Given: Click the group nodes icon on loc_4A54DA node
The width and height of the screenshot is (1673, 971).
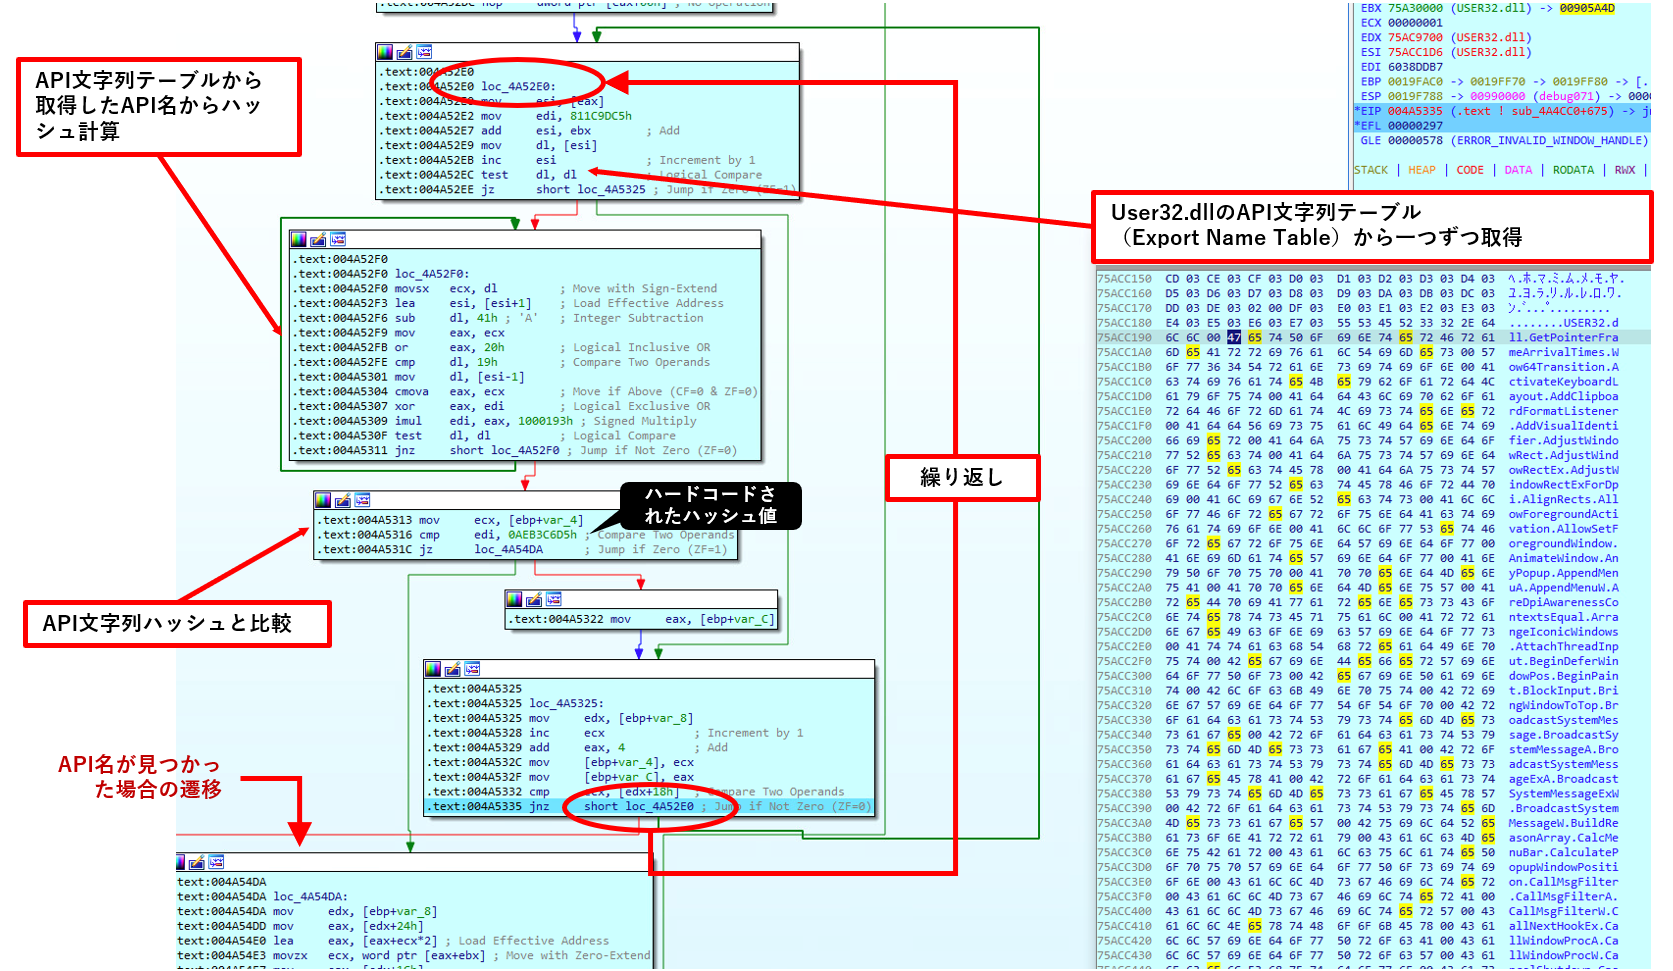Looking at the screenshot, I should (216, 862).
